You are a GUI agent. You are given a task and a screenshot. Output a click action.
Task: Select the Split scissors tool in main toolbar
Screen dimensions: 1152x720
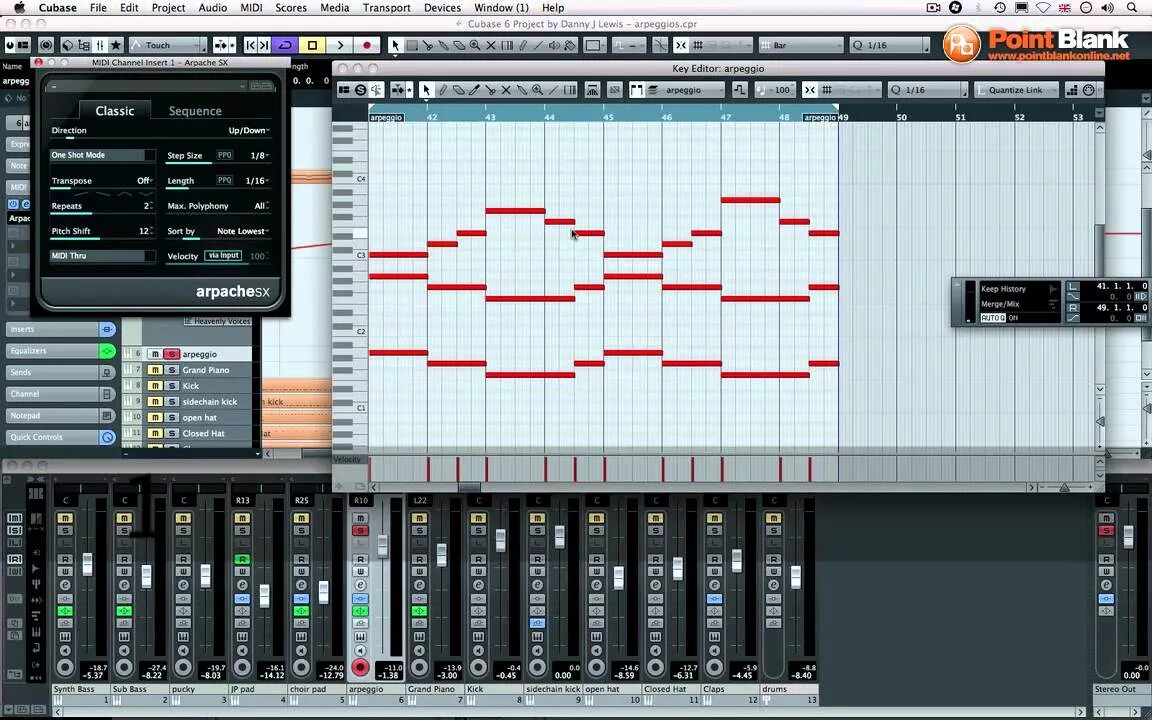point(428,46)
